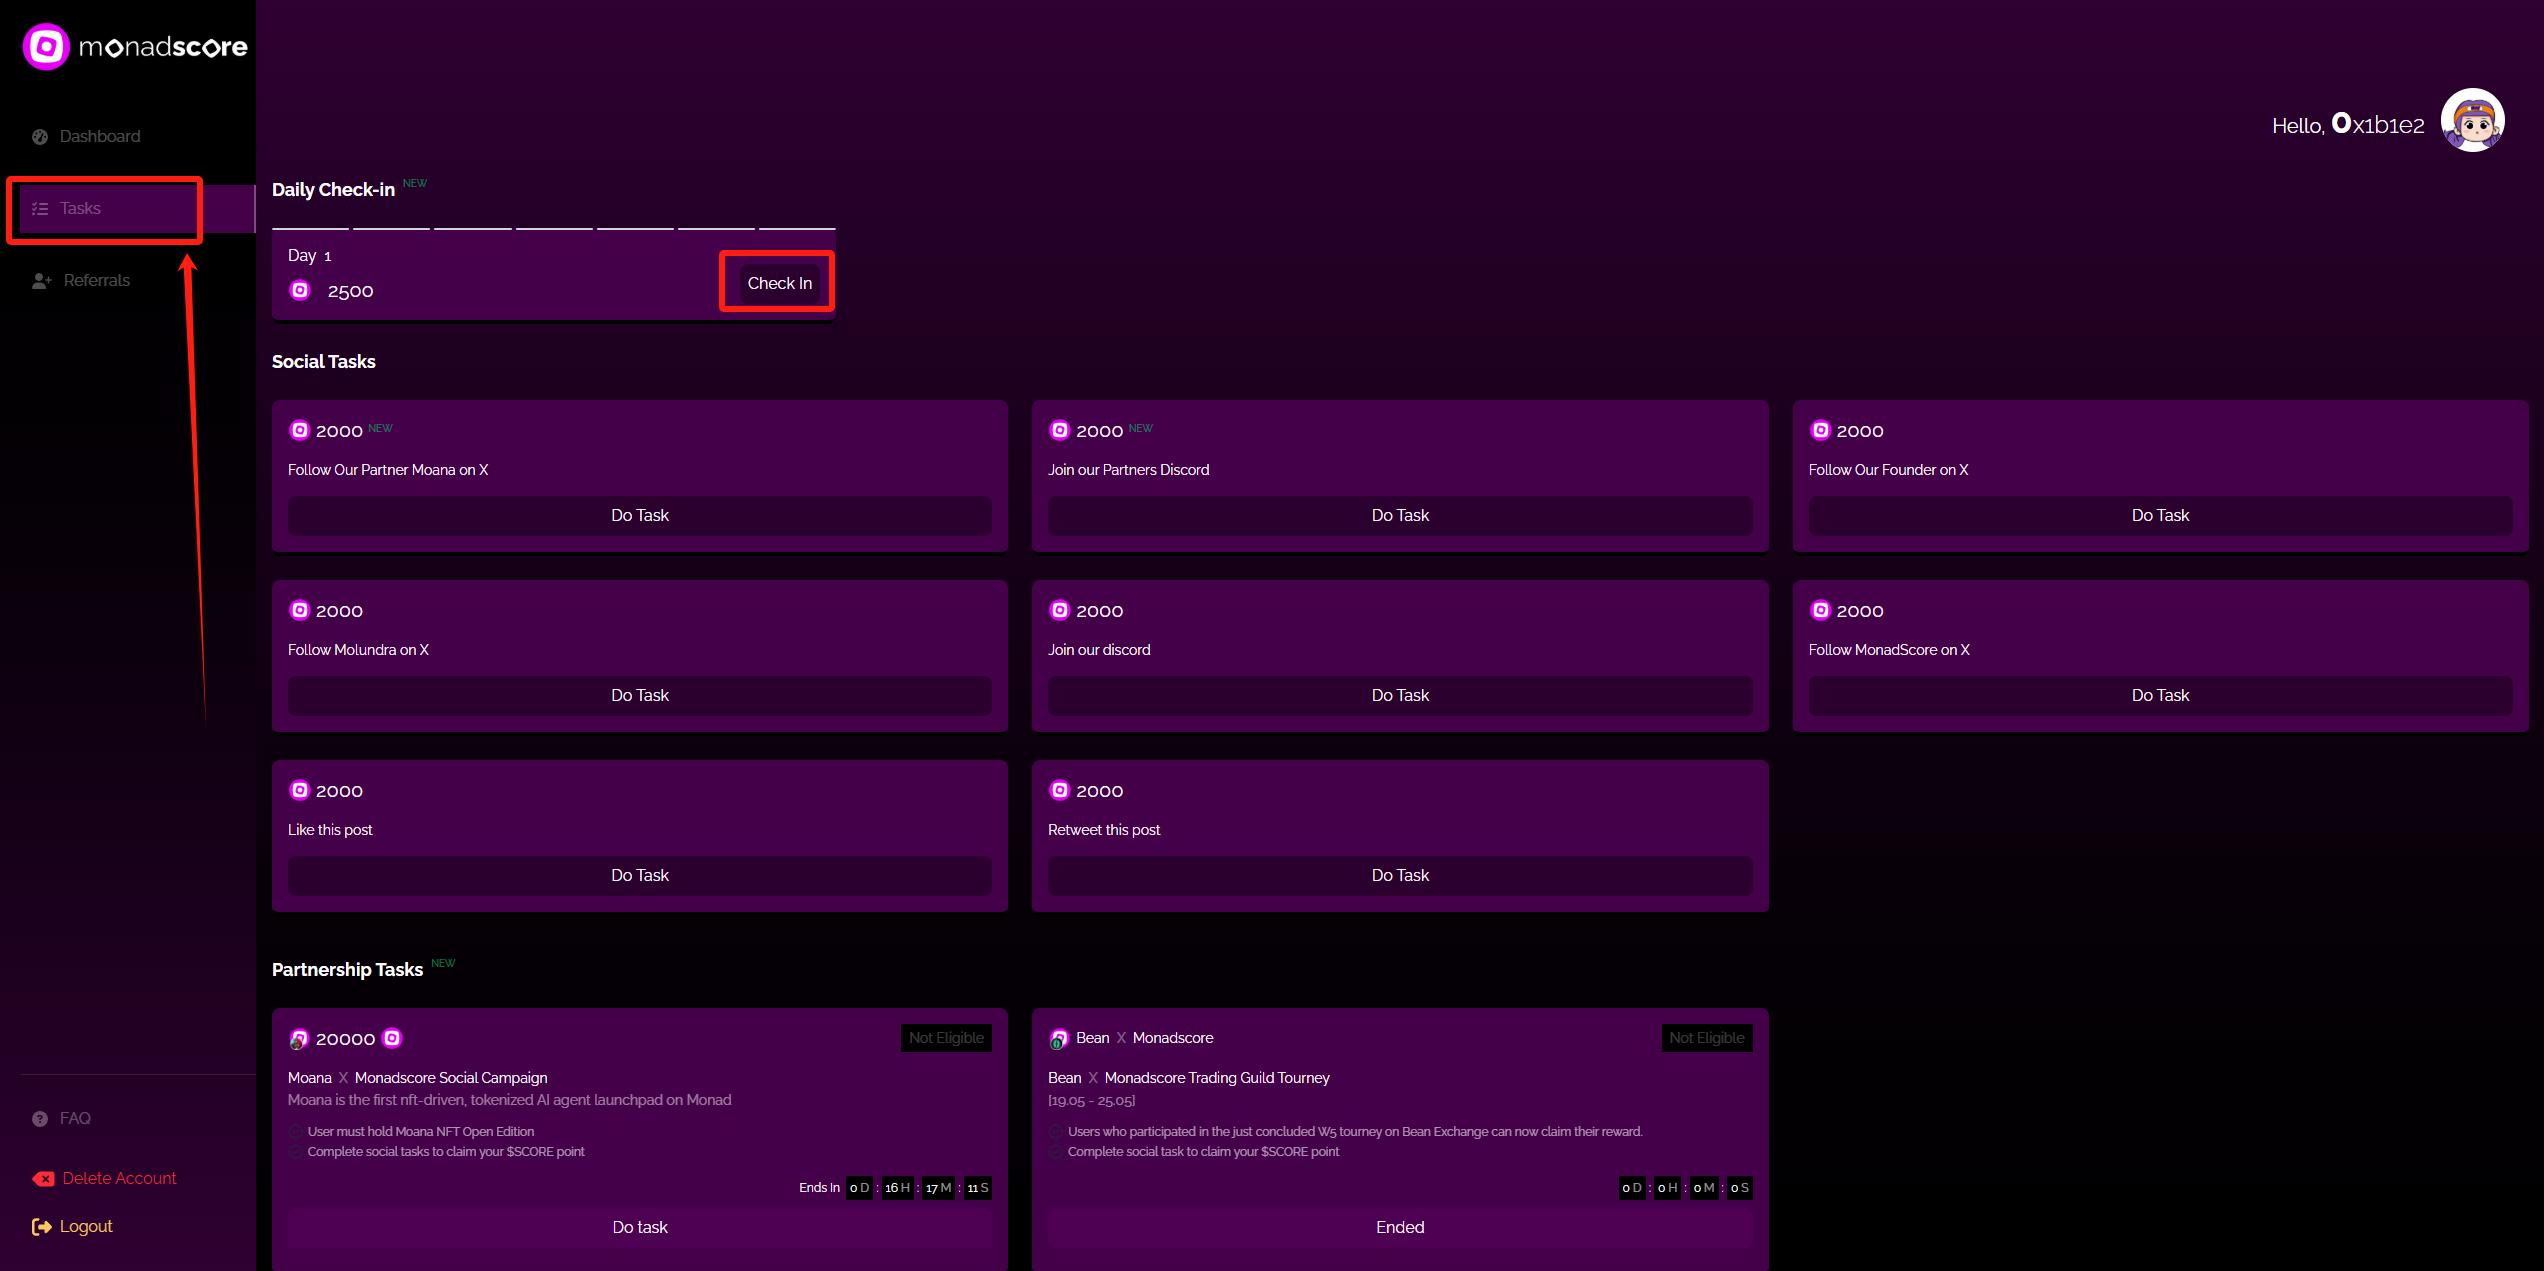2544x1271 pixels.
Task: Start the Moana Social Campaign Do task button
Action: tap(640, 1228)
